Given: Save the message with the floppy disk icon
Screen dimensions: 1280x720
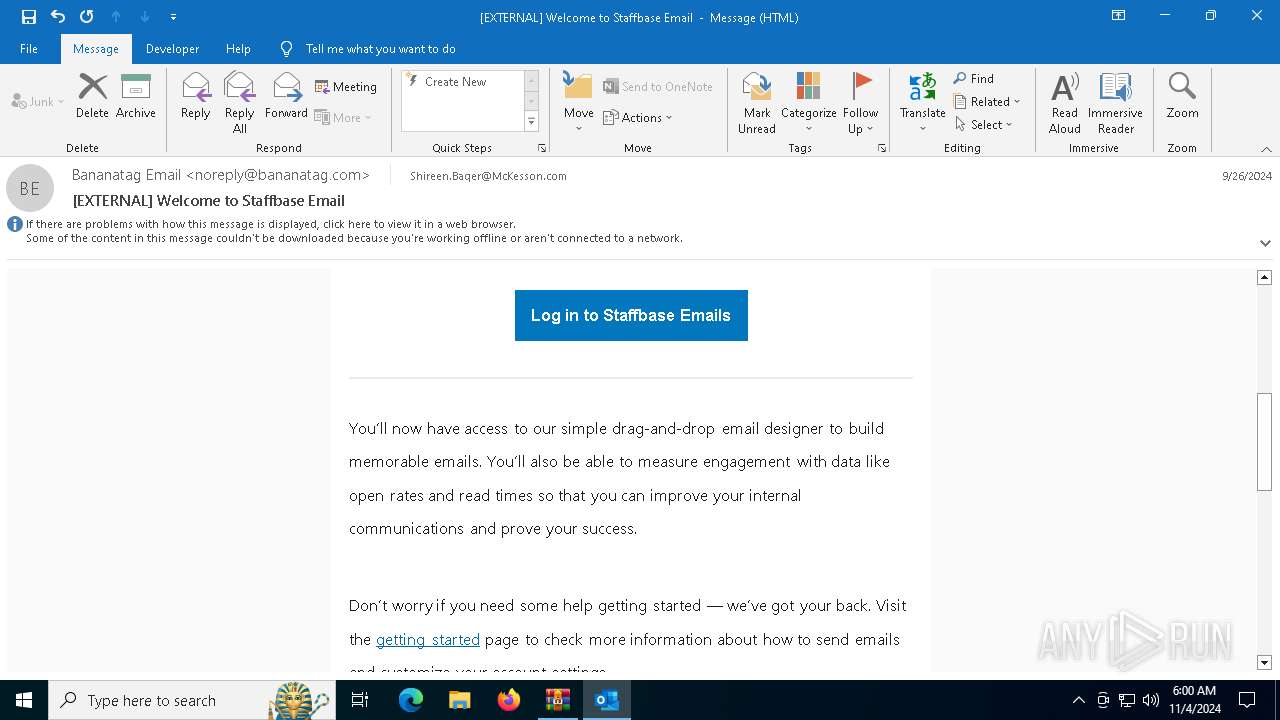Looking at the screenshot, I should pos(29,17).
